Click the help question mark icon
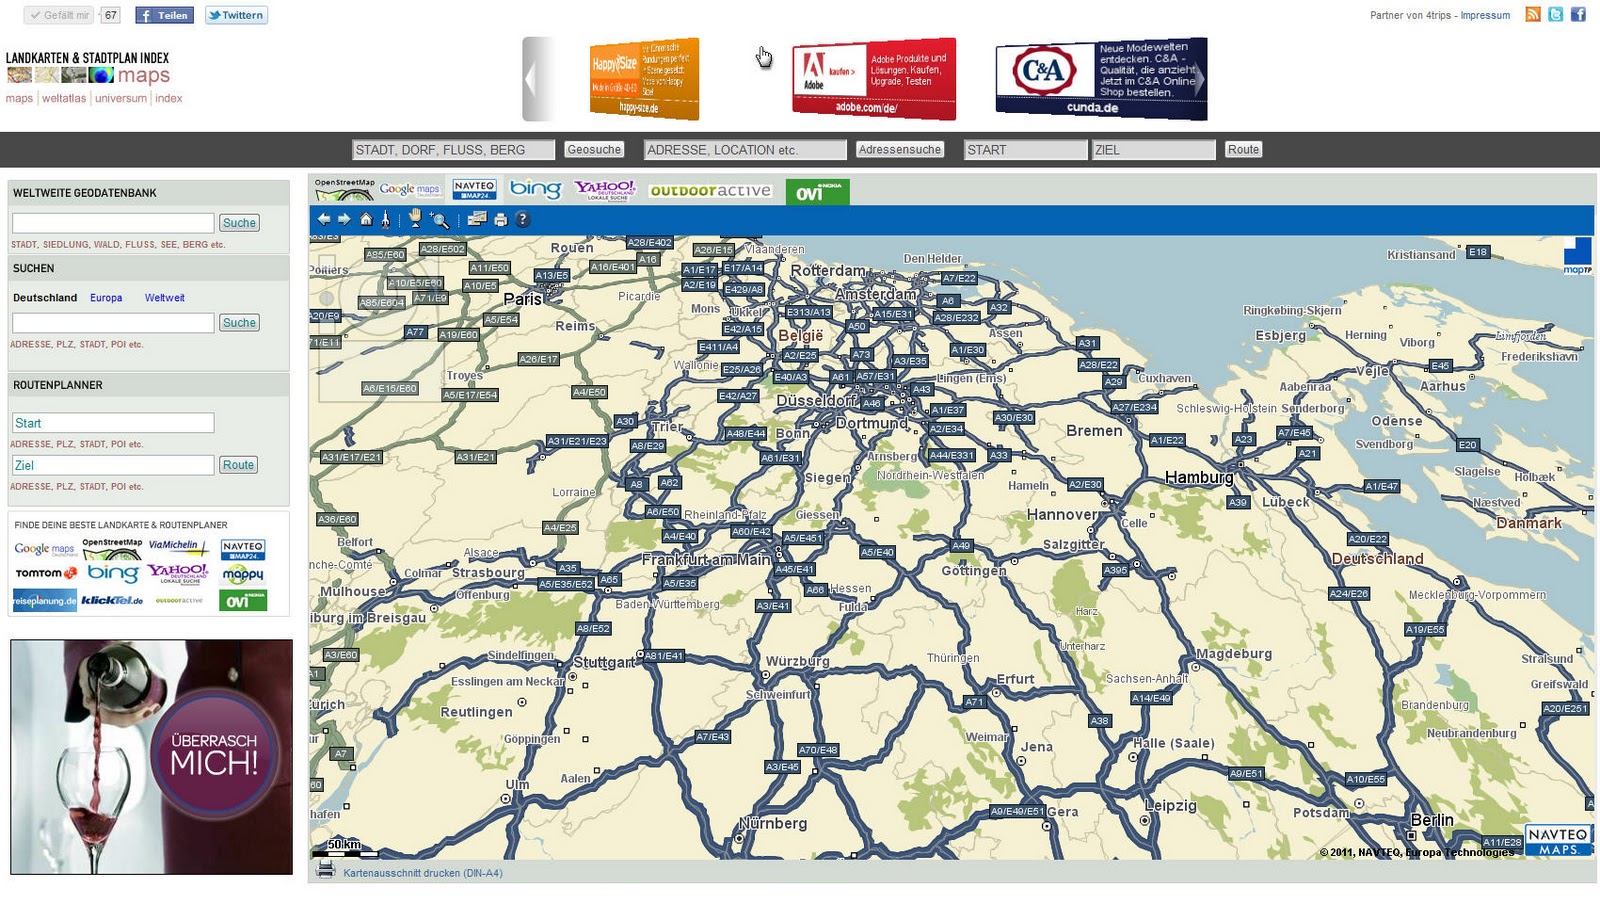 [x=522, y=218]
